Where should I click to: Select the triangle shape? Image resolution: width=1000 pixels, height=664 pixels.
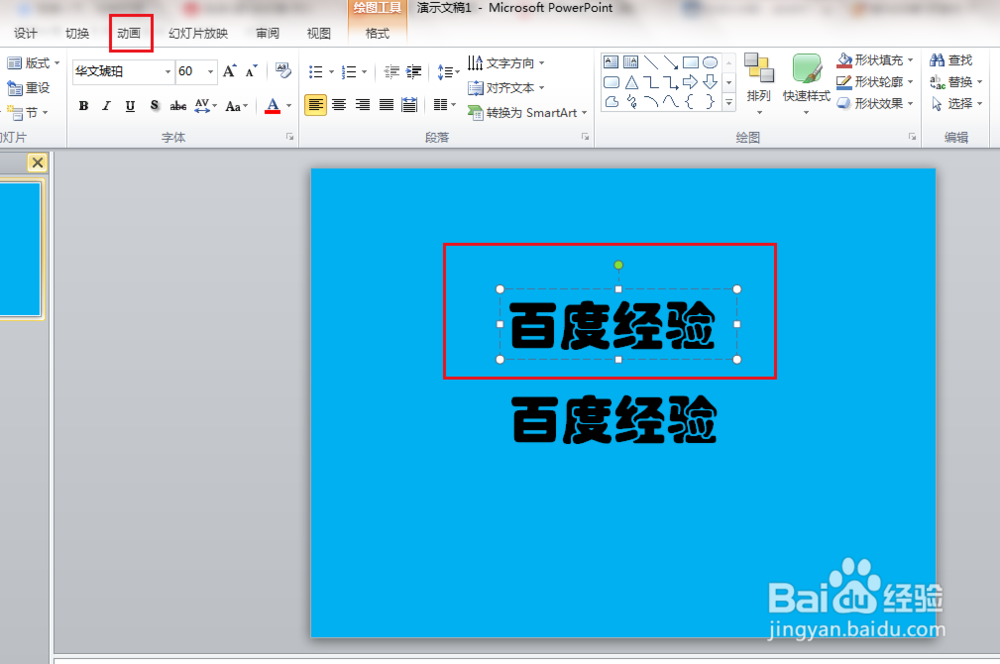(x=631, y=82)
